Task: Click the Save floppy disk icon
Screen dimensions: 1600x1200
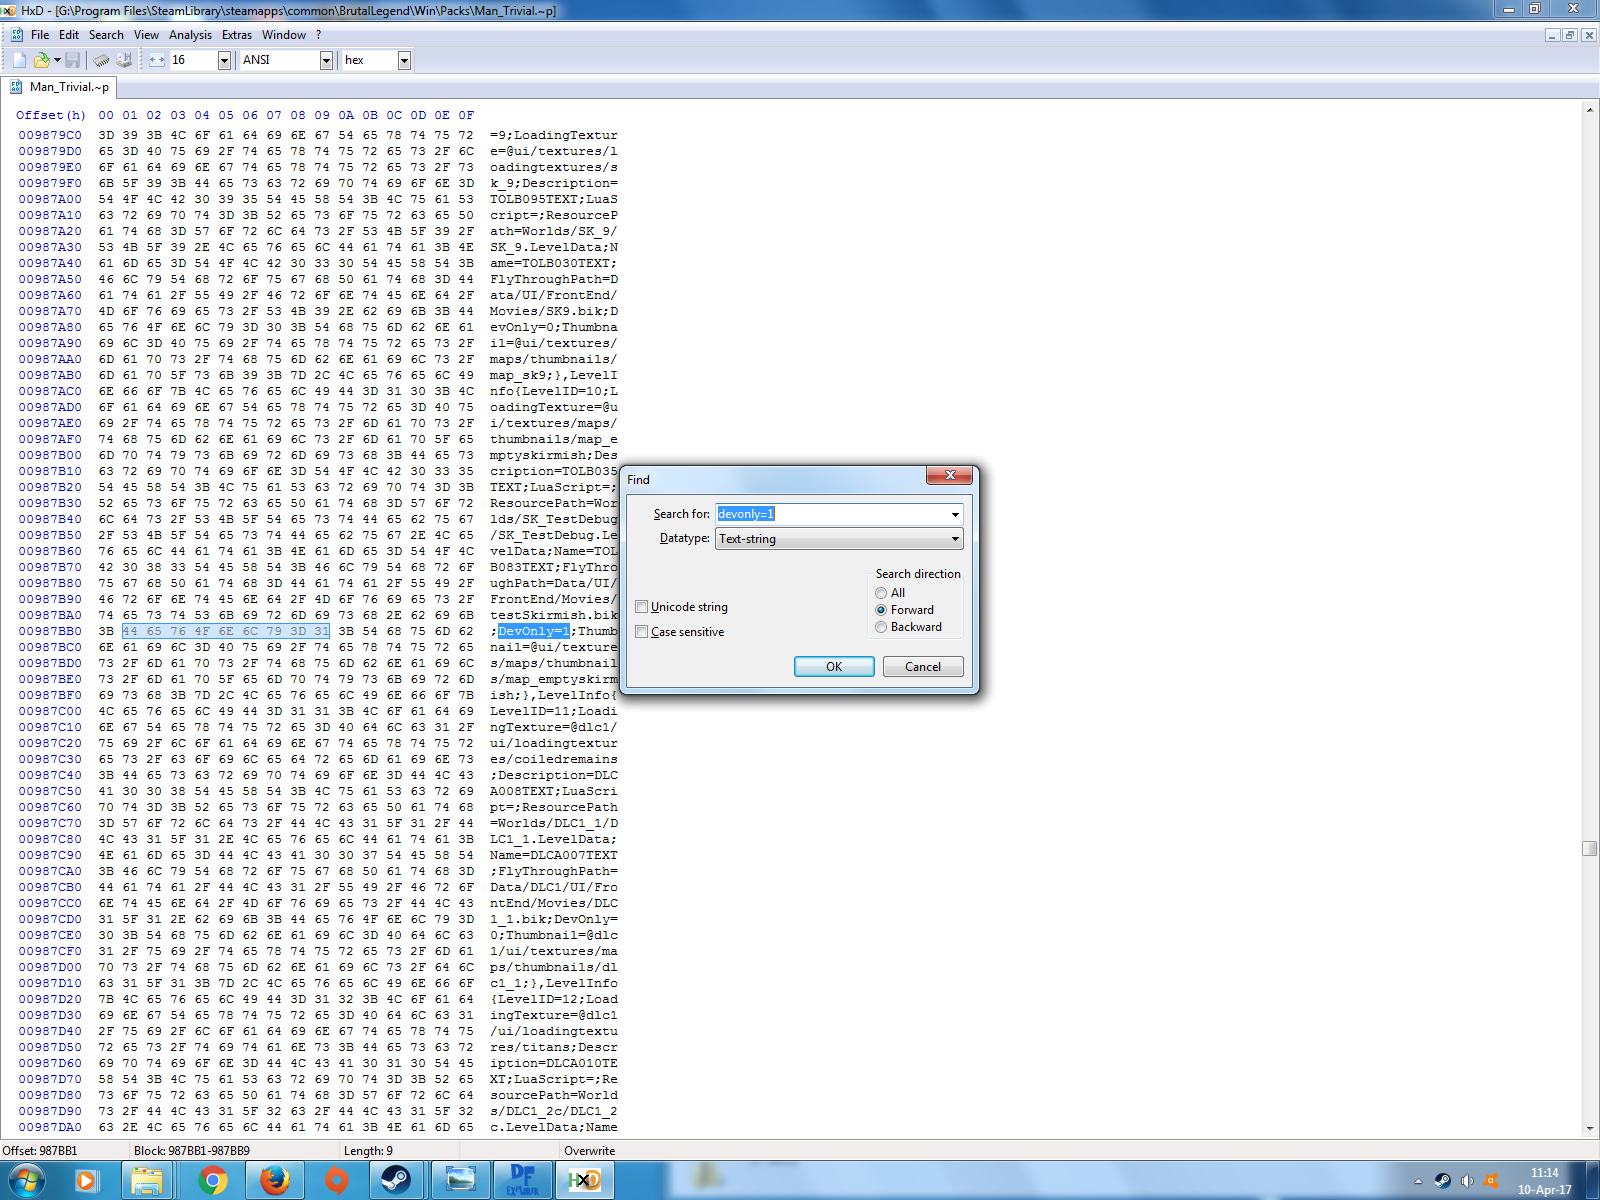Action: 72,60
